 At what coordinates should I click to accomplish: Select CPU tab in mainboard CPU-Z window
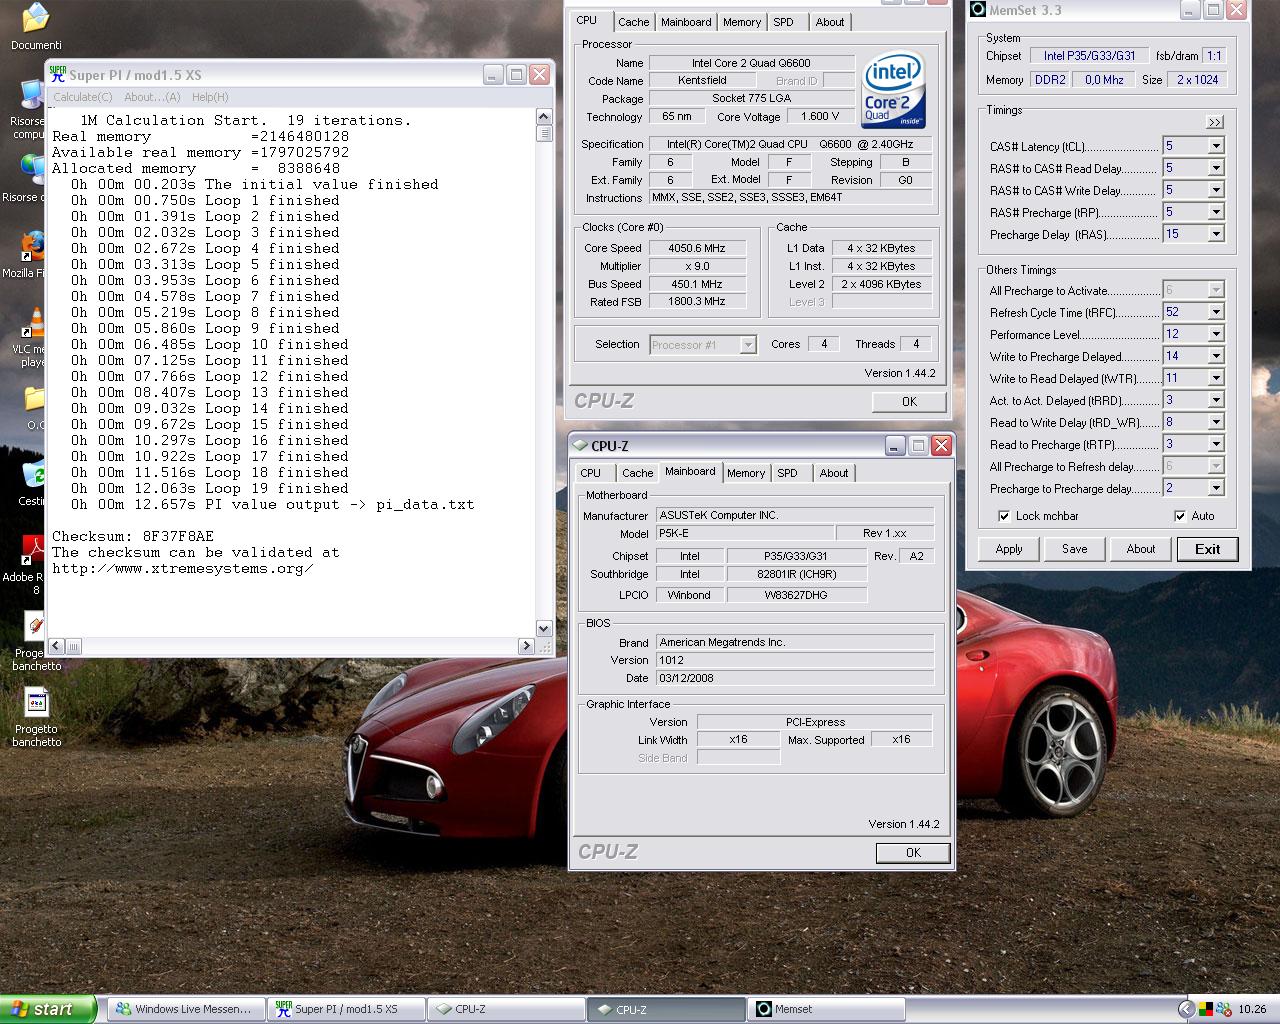point(591,473)
